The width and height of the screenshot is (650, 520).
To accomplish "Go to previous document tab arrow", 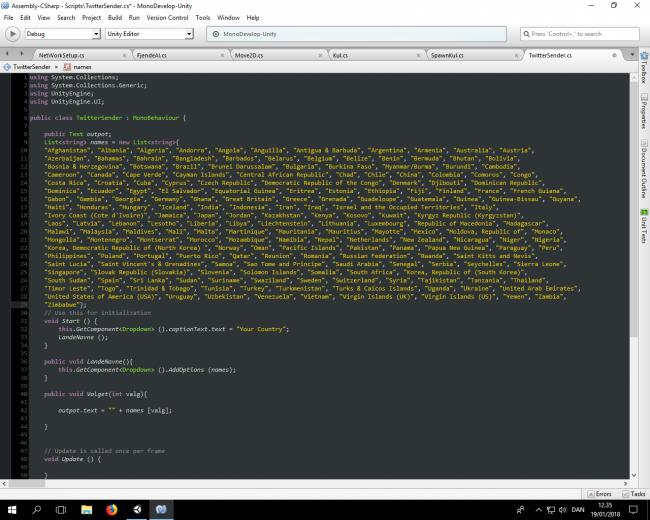I will coord(7,54).
